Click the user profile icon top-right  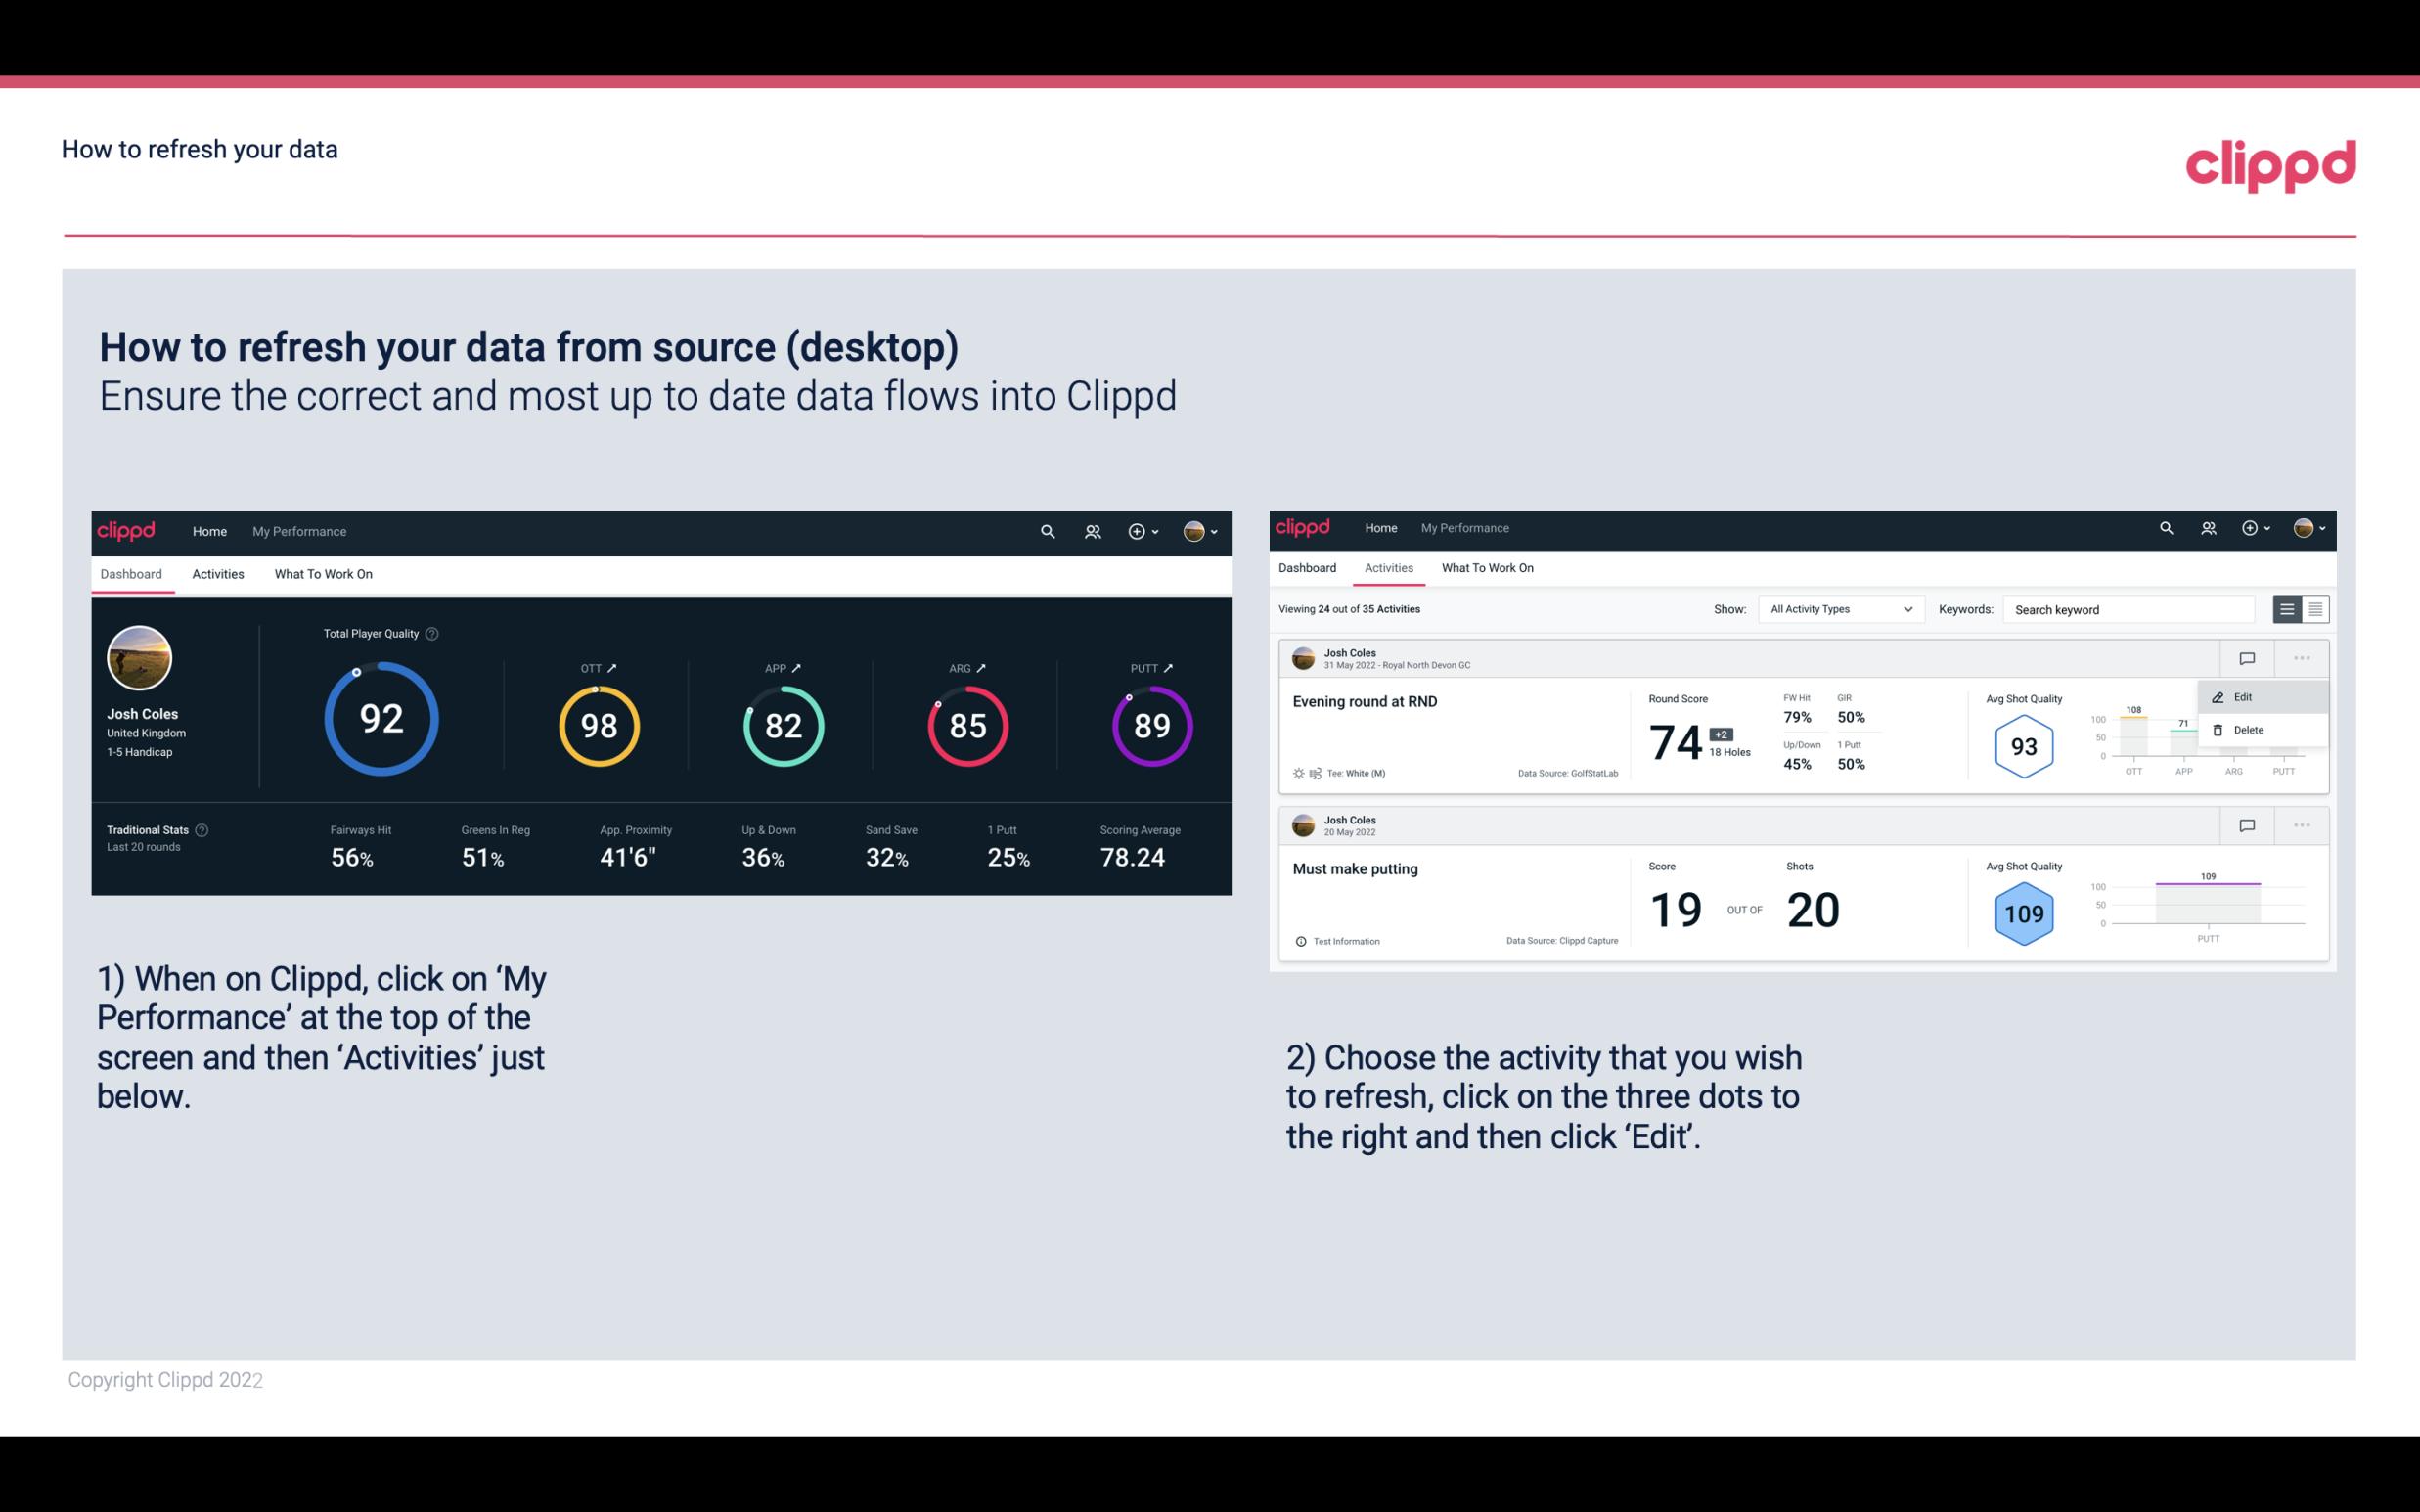pyautogui.click(x=1195, y=529)
